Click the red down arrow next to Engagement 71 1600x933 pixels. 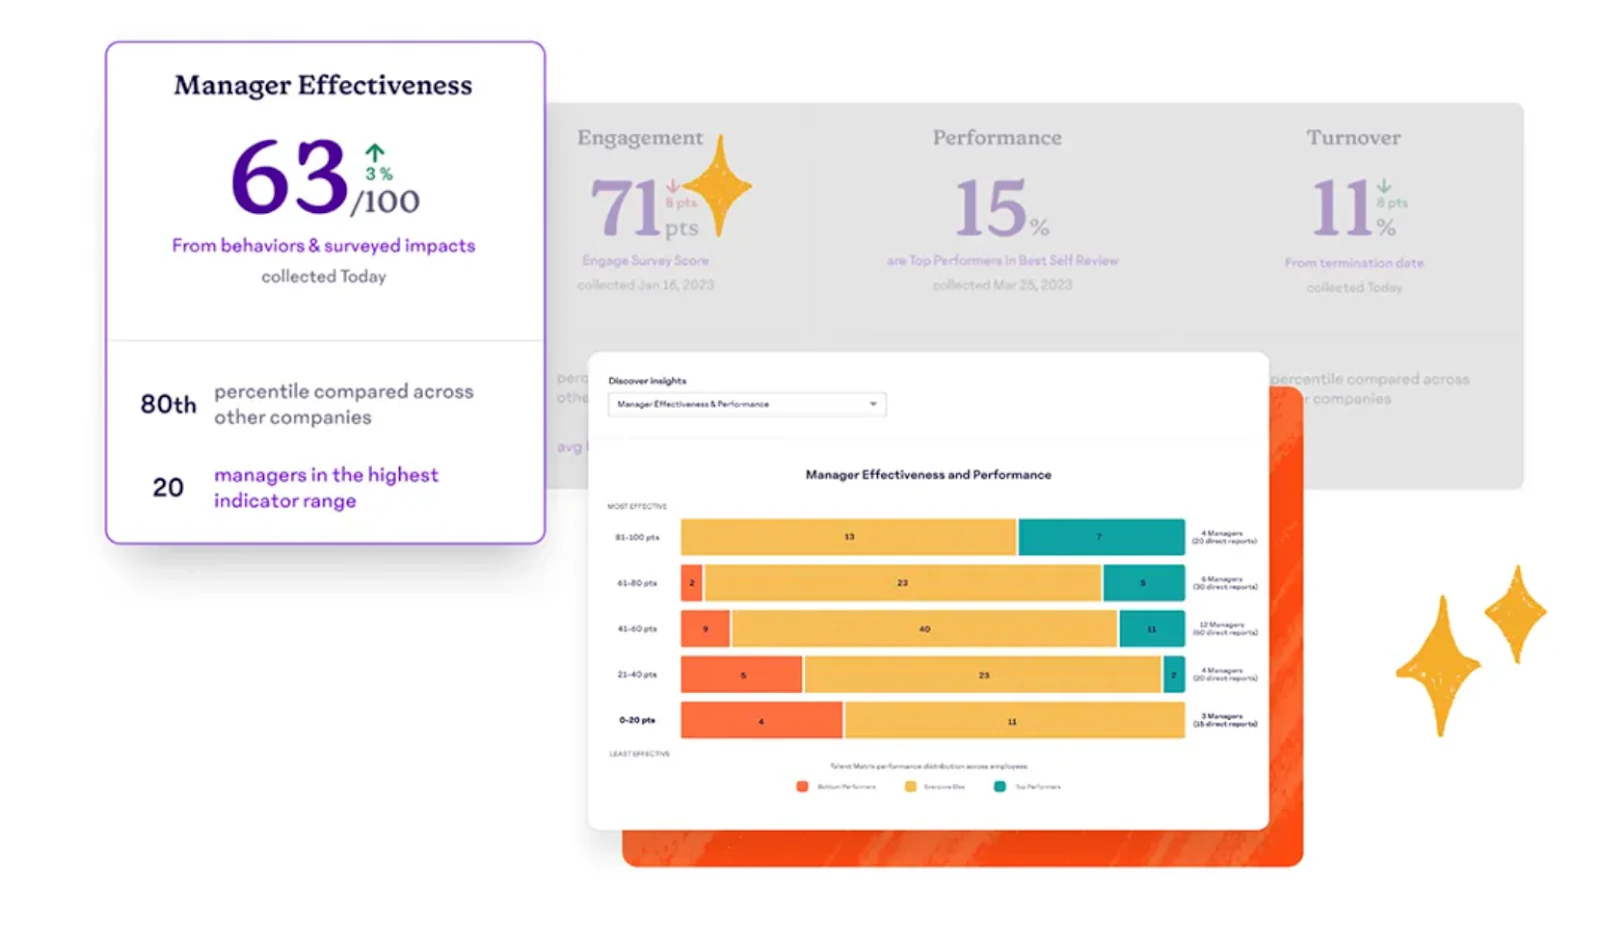coord(673,186)
